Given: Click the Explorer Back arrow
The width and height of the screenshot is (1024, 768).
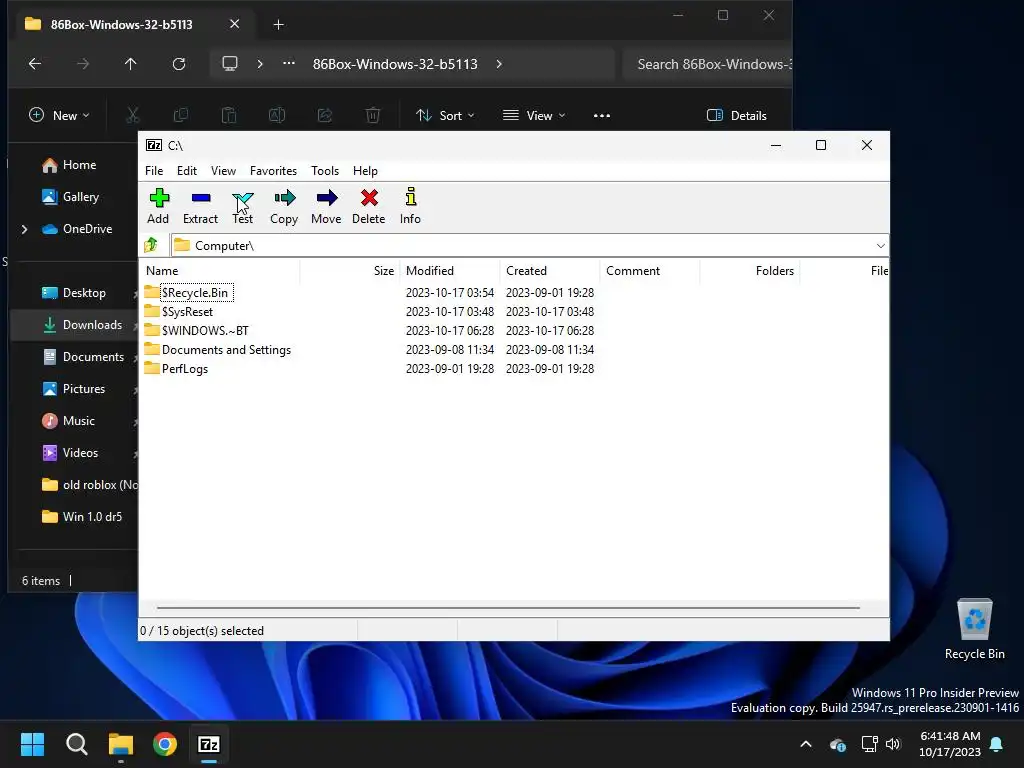Looking at the screenshot, I should coord(35,64).
